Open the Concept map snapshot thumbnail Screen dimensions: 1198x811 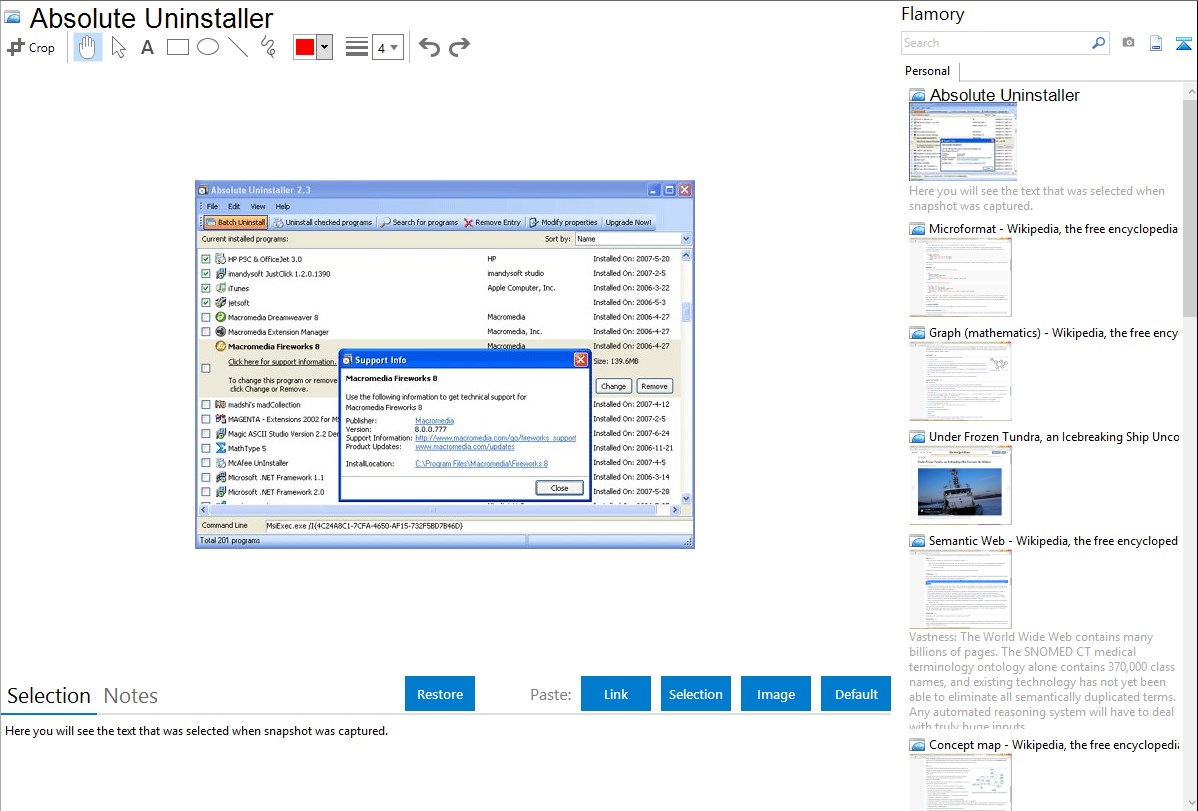point(960,782)
